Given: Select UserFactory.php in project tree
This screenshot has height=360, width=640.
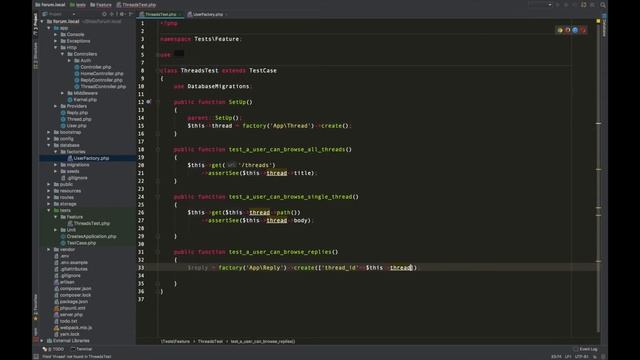Looking at the screenshot, I should pos(91,158).
